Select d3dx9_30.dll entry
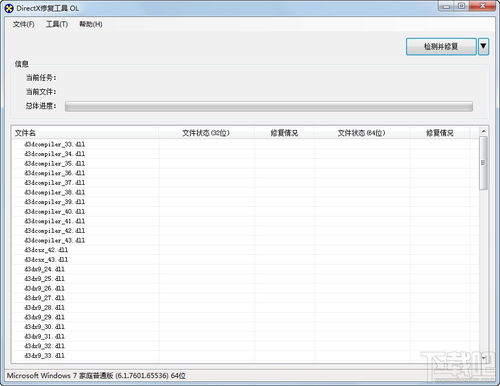 coord(44,327)
